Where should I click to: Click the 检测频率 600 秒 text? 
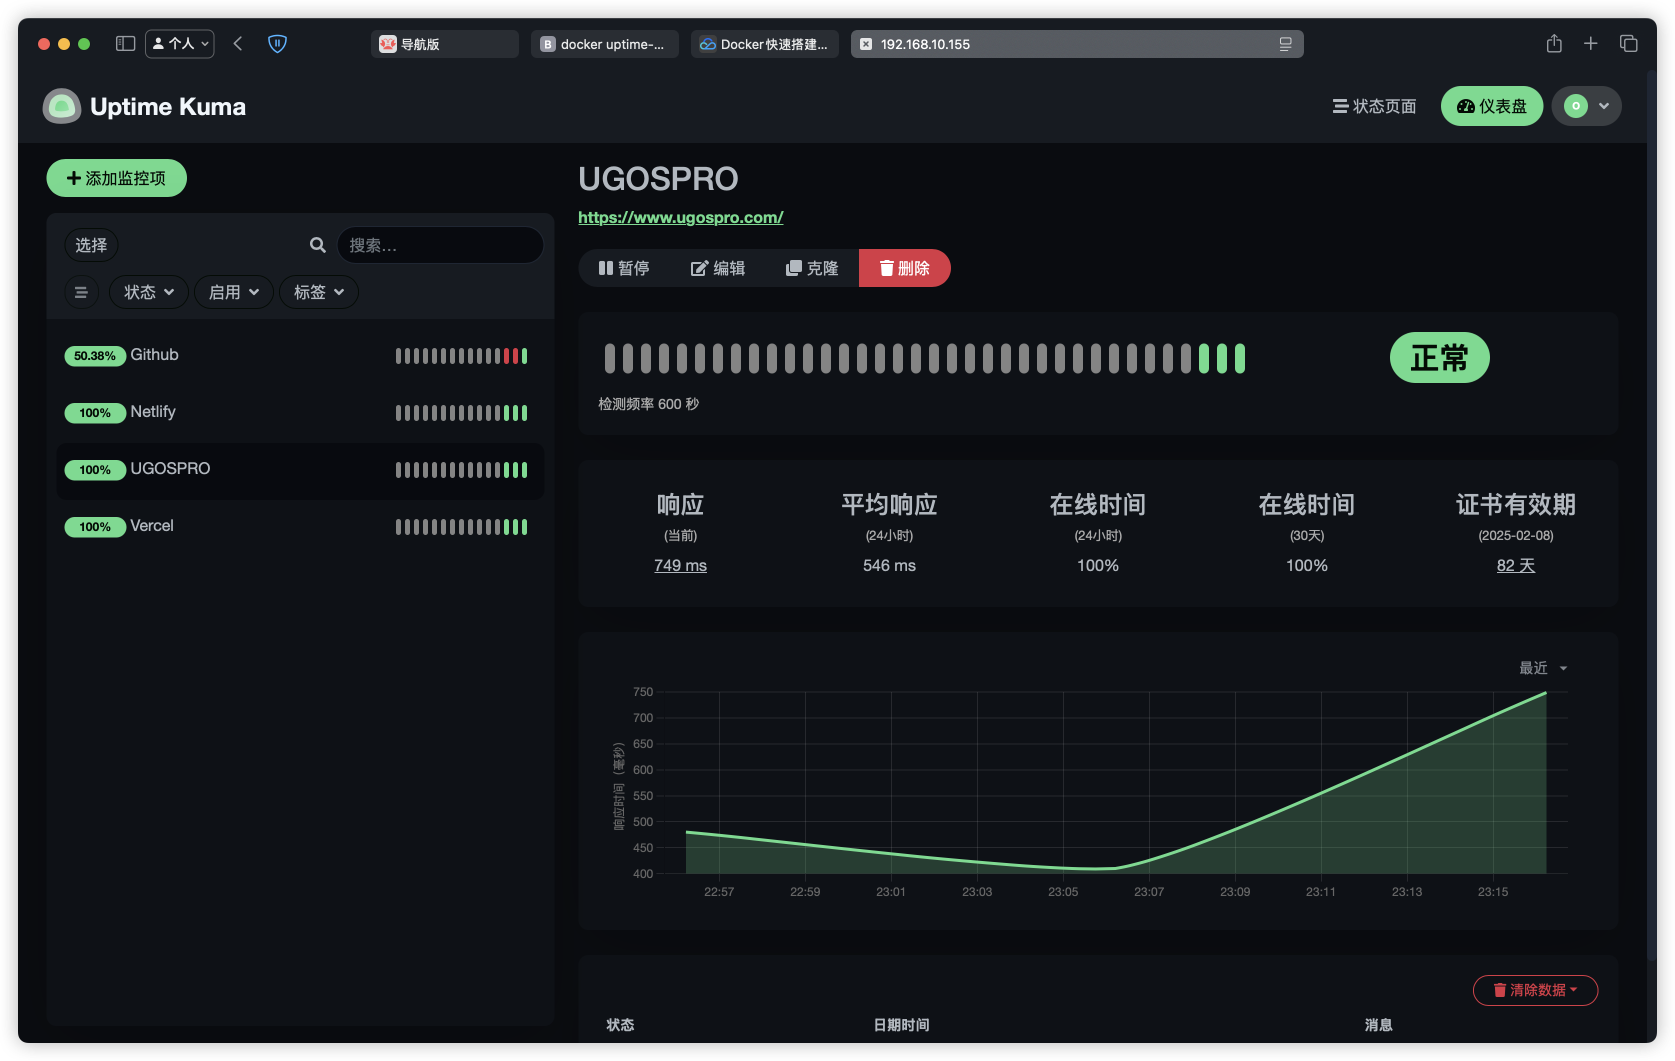pyautogui.click(x=648, y=404)
